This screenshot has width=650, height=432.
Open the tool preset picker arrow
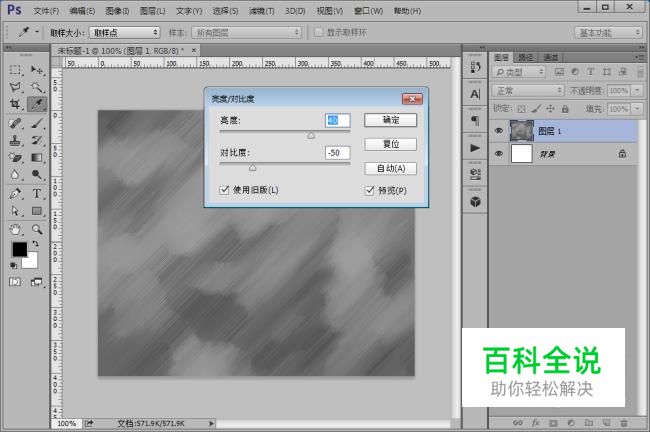click(37, 32)
